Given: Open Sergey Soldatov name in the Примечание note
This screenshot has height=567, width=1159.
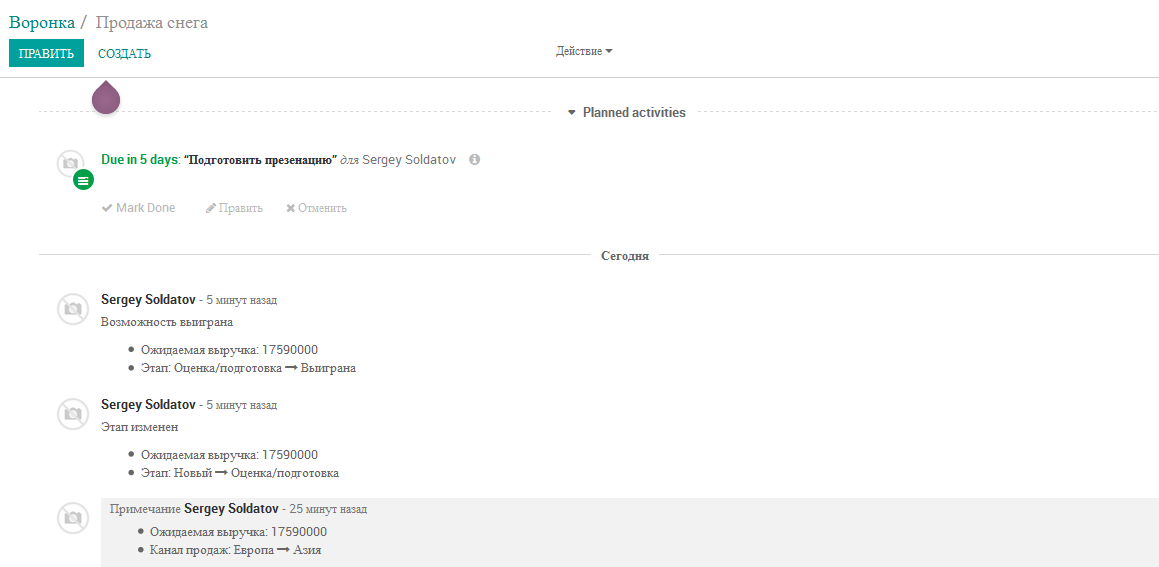Looking at the screenshot, I should [x=231, y=509].
